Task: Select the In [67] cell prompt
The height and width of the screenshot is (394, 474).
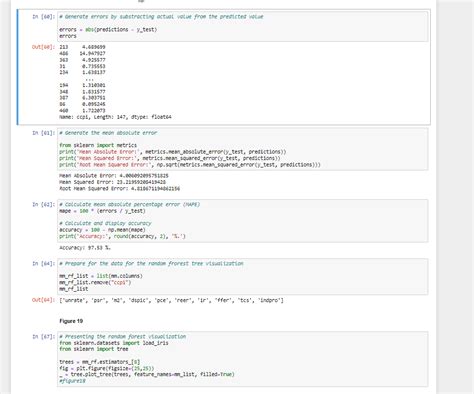Action: [44, 337]
